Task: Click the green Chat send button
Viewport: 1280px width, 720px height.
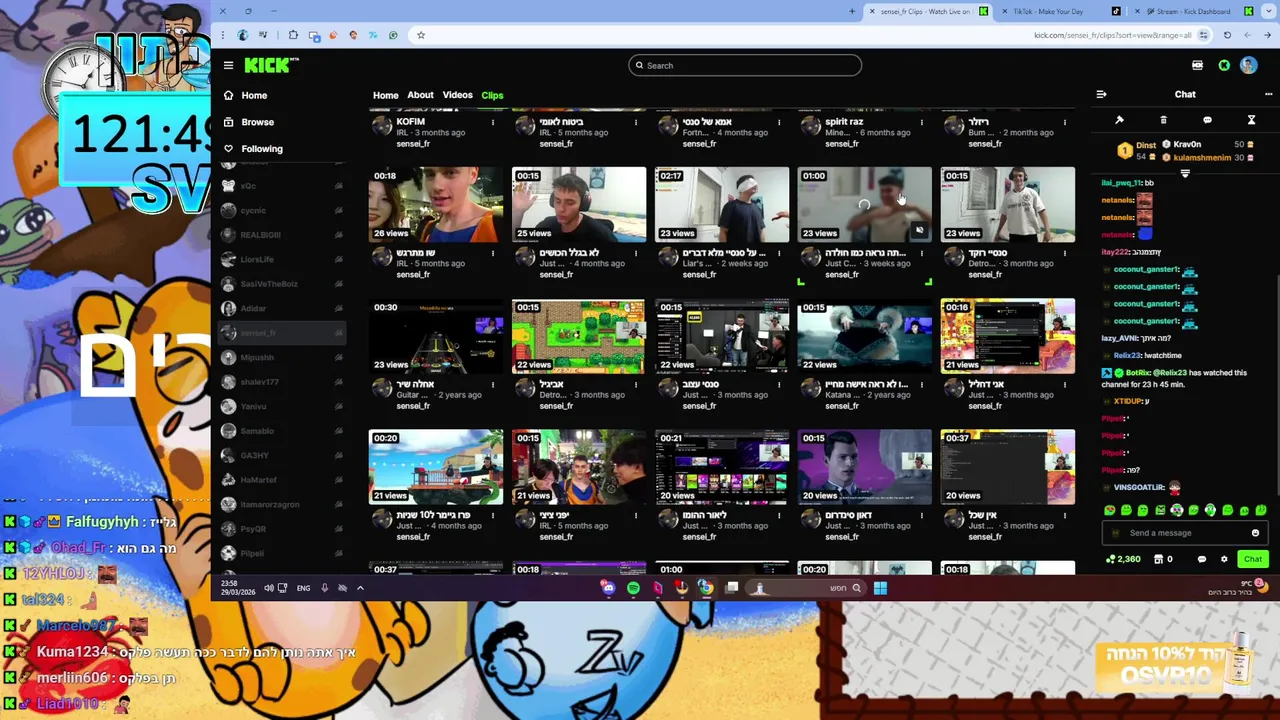Action: pos(1252,559)
